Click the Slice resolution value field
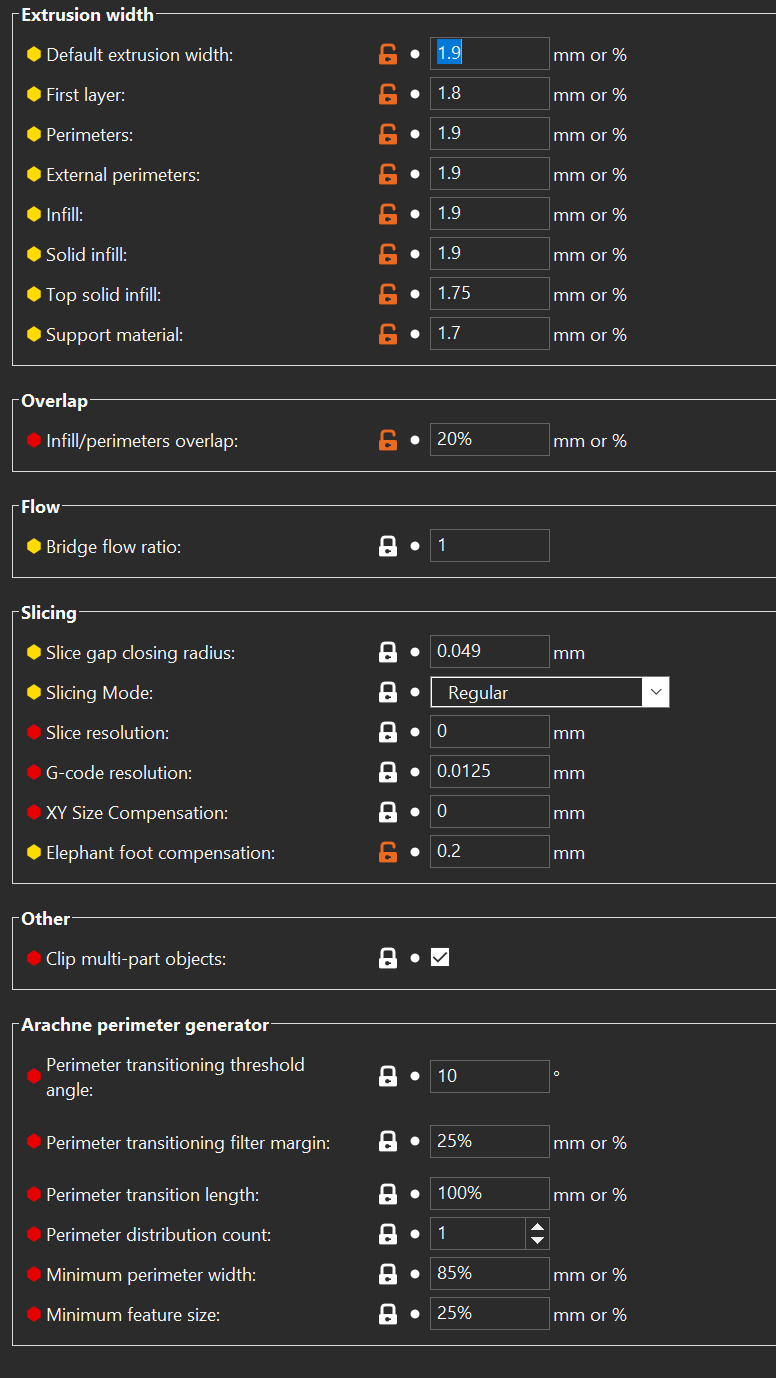This screenshot has width=776, height=1378. click(489, 731)
